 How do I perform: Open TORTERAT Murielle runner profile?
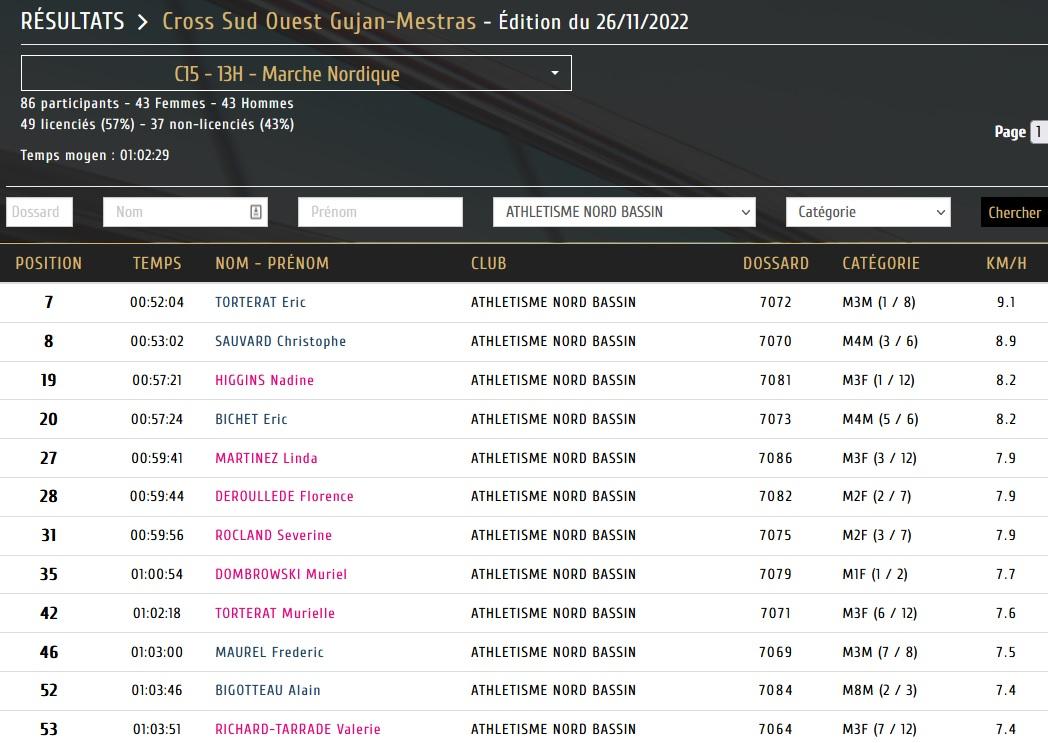pos(275,613)
